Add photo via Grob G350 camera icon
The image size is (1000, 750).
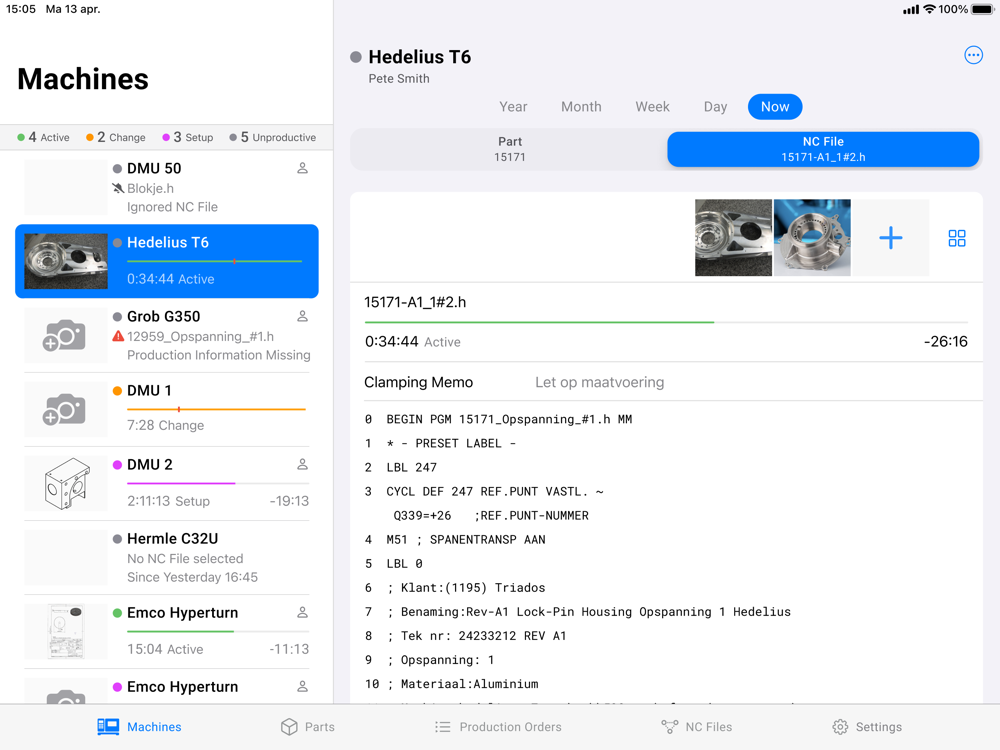click(64, 335)
